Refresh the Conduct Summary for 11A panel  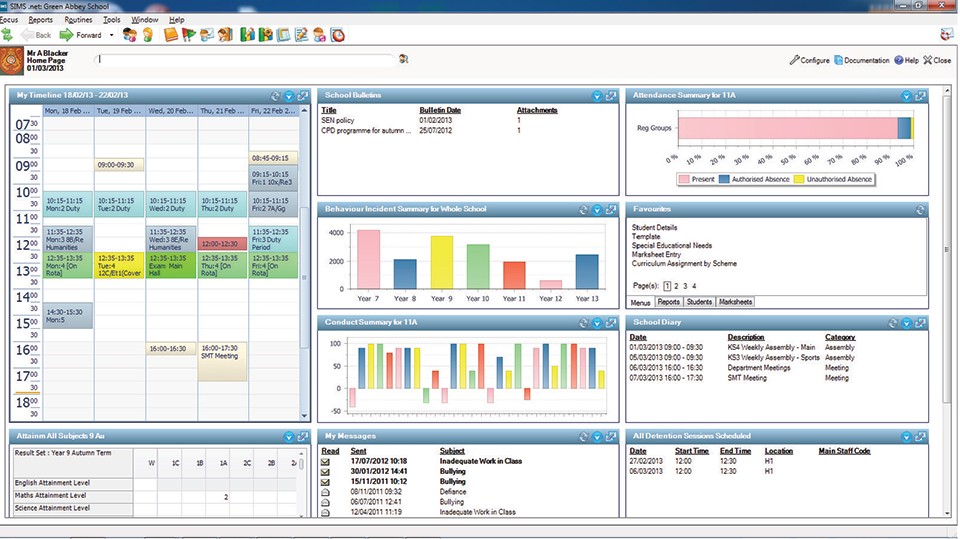583,323
